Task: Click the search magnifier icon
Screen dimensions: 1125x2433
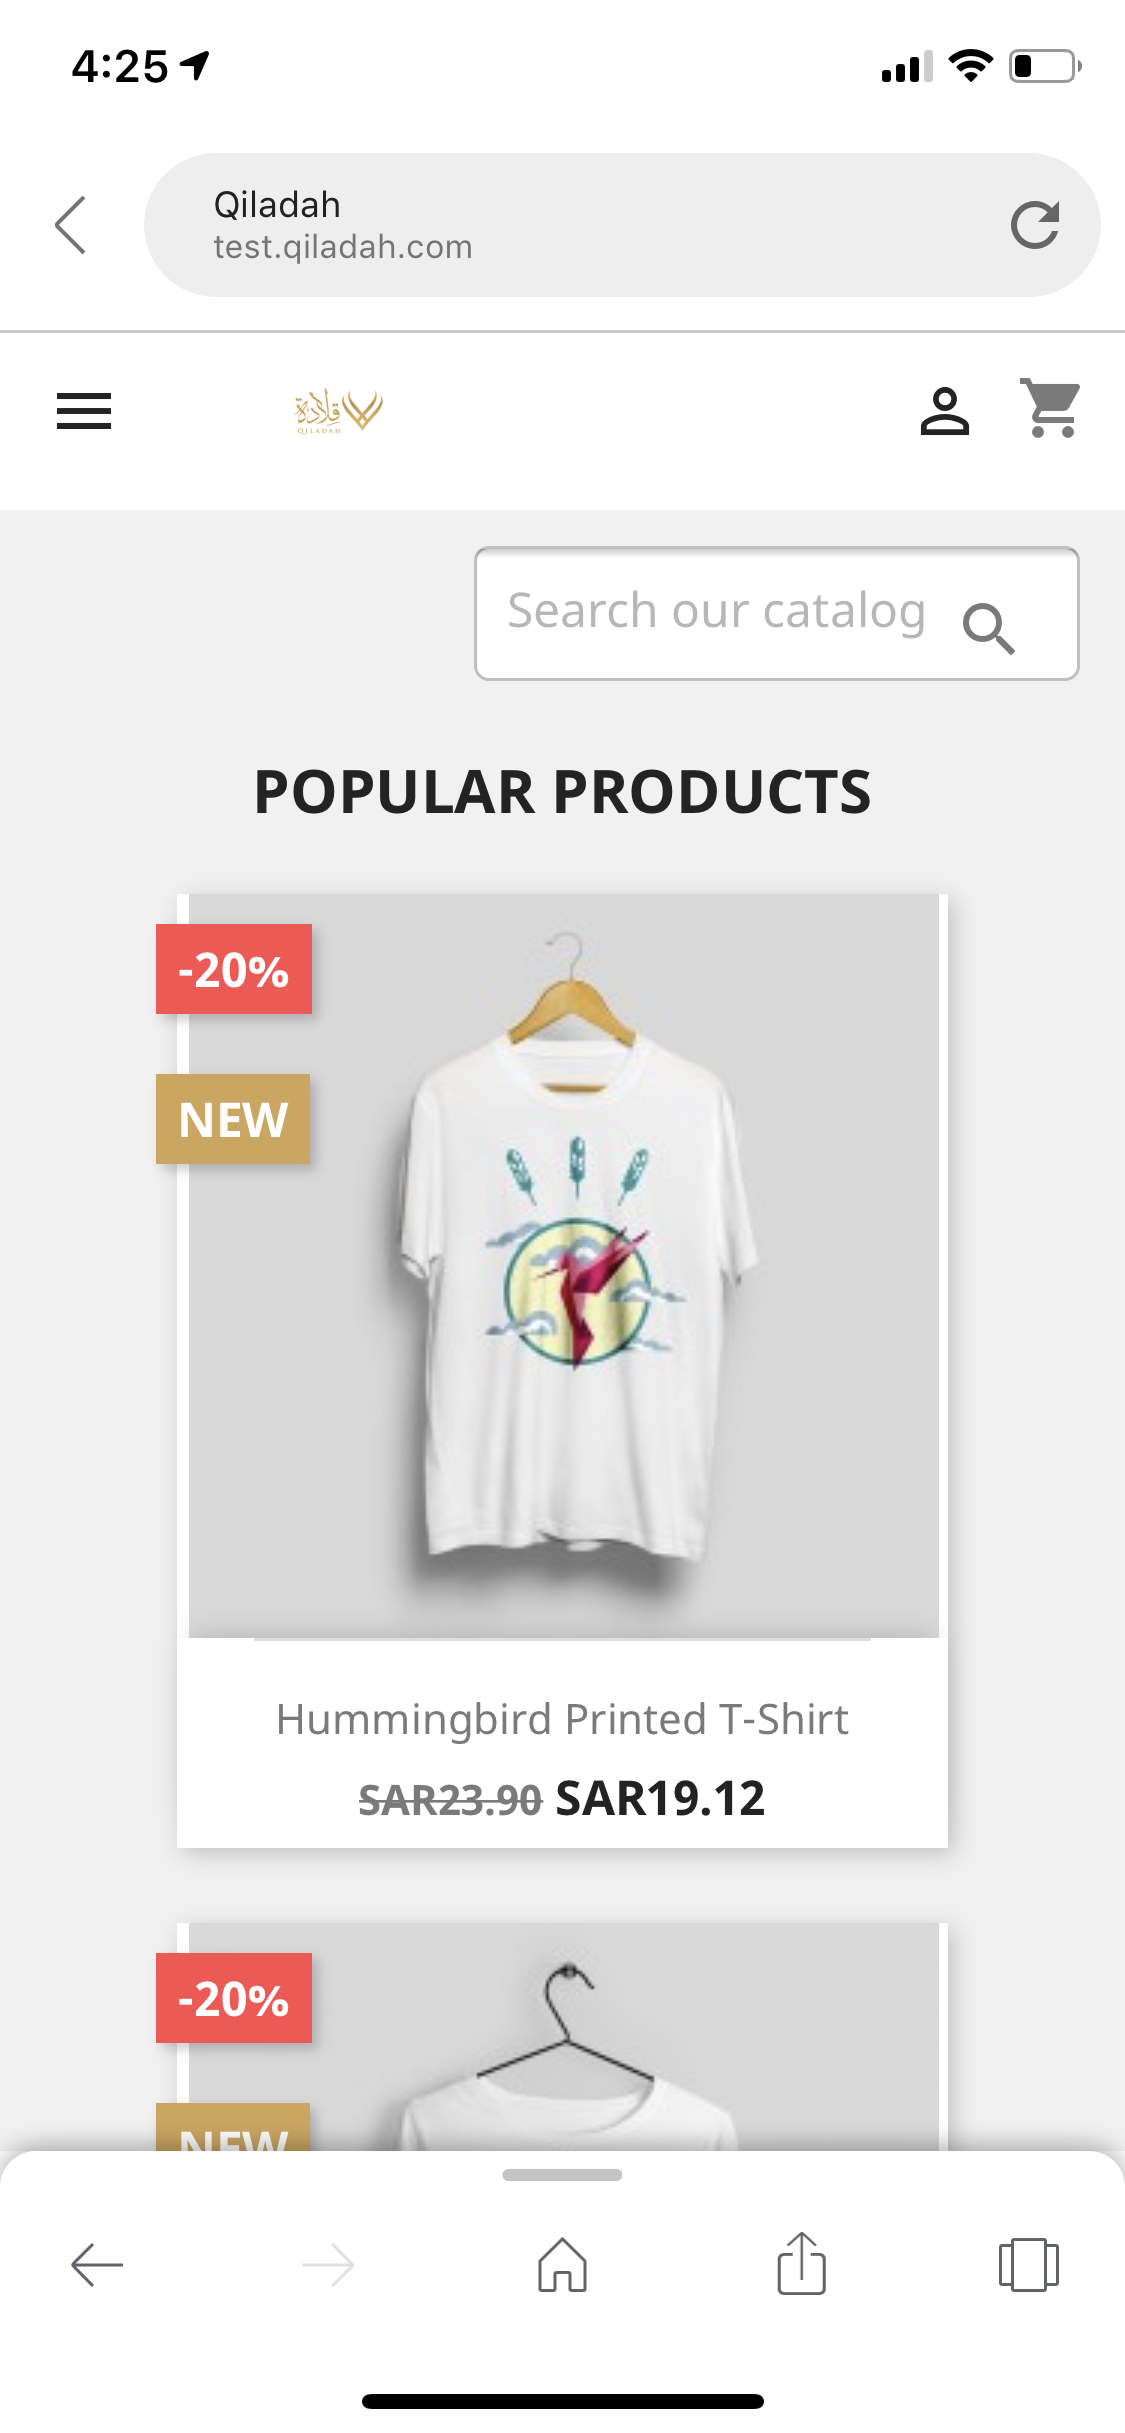Action: [988, 628]
